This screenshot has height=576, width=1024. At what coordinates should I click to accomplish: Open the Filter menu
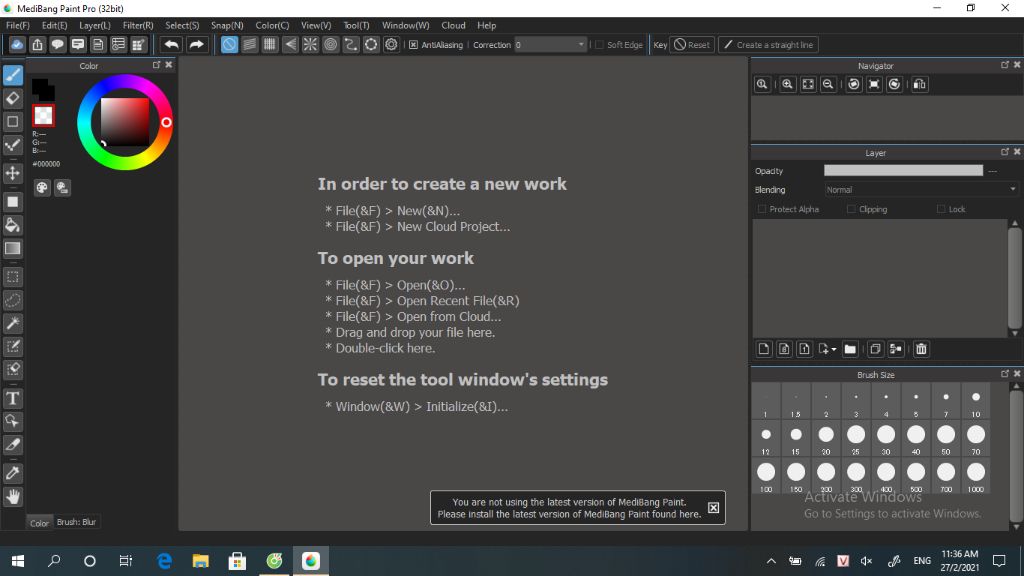(x=138, y=25)
